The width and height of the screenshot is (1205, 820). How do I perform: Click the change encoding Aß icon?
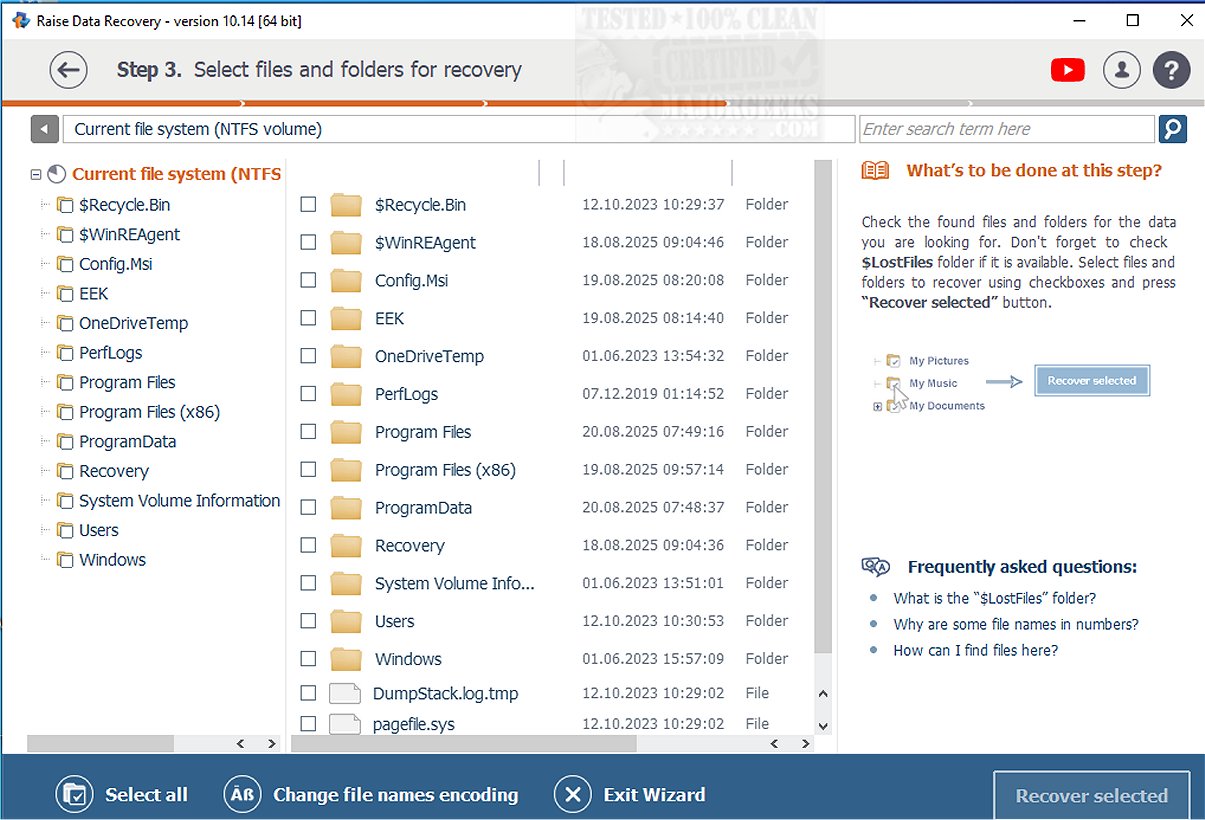(242, 795)
